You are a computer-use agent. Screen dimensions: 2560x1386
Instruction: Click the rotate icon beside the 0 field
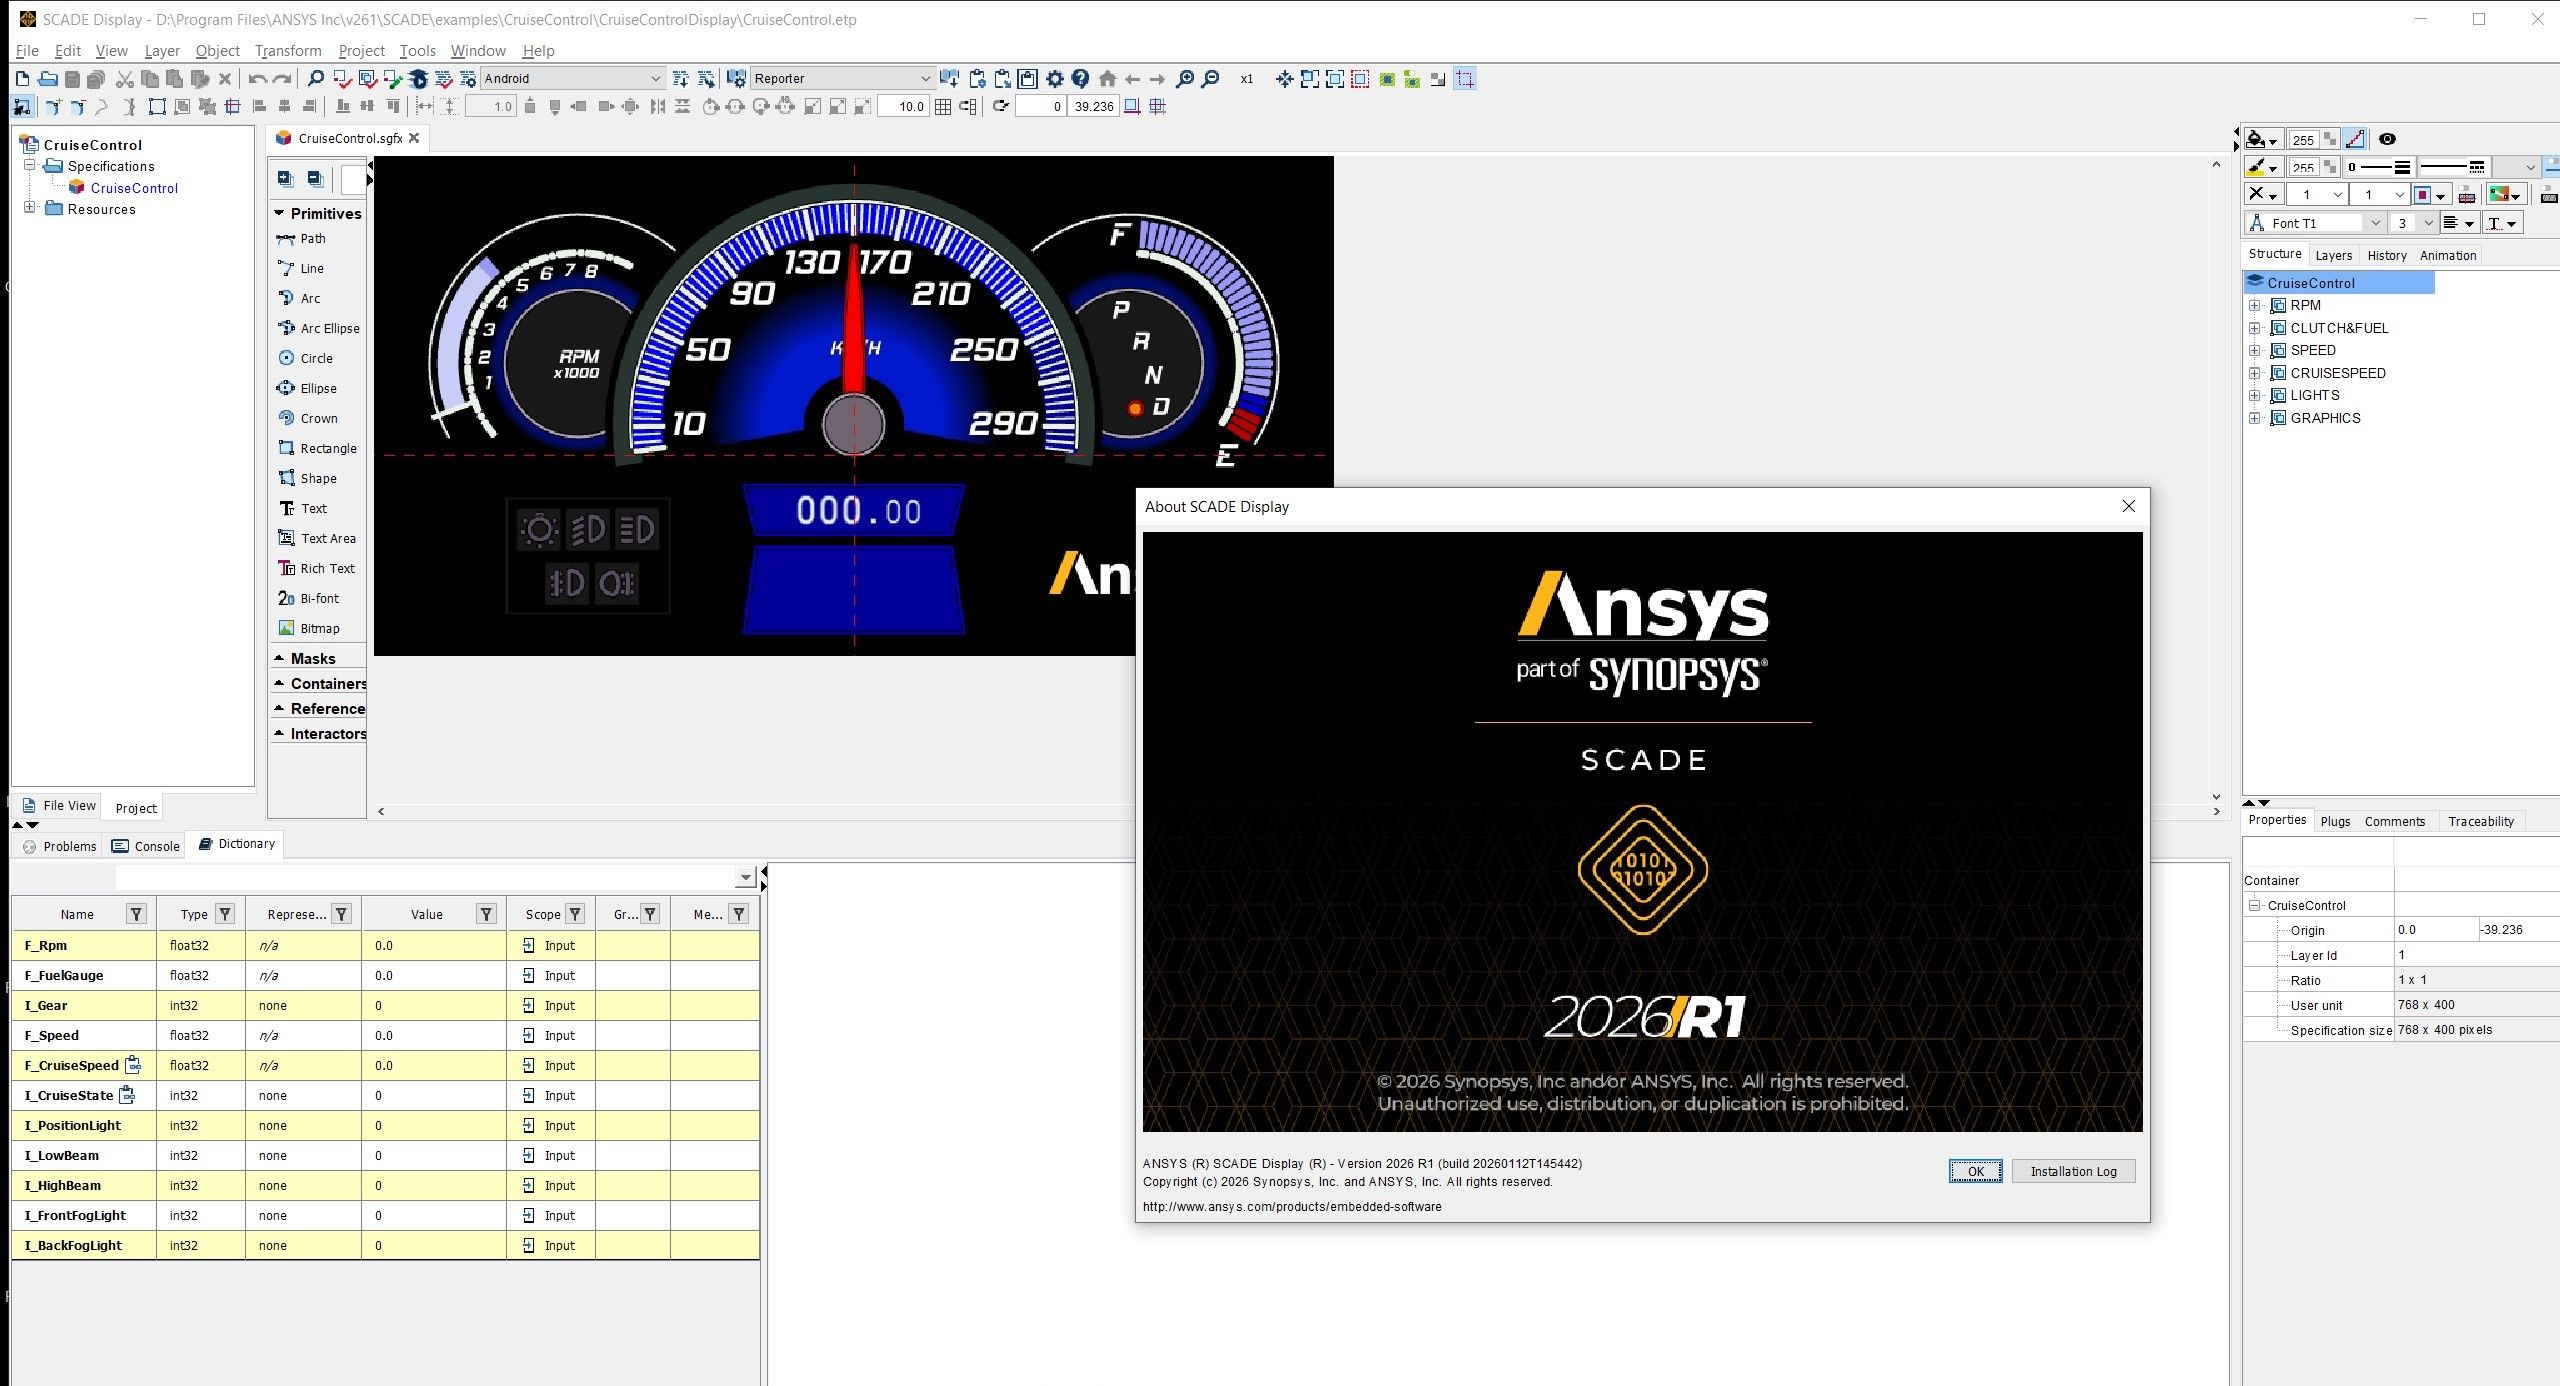(1000, 106)
